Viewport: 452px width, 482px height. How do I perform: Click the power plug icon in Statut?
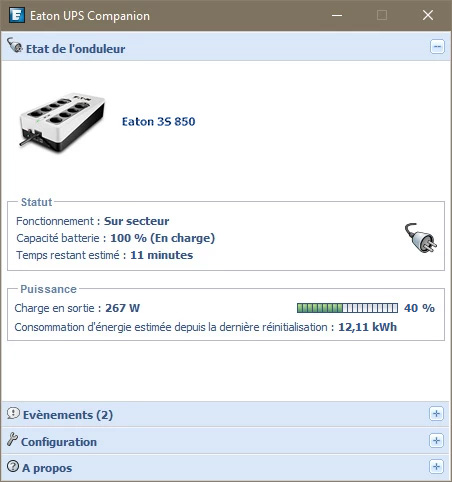[421, 238]
